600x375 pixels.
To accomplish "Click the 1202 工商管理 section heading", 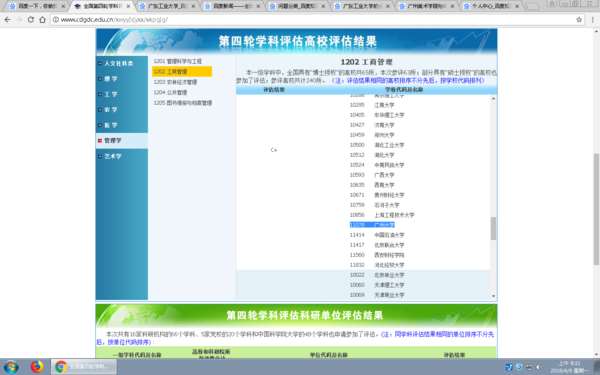I will pos(366,62).
